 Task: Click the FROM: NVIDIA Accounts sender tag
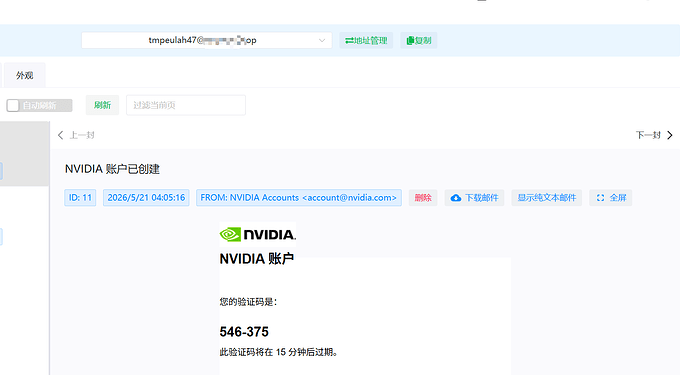click(299, 198)
